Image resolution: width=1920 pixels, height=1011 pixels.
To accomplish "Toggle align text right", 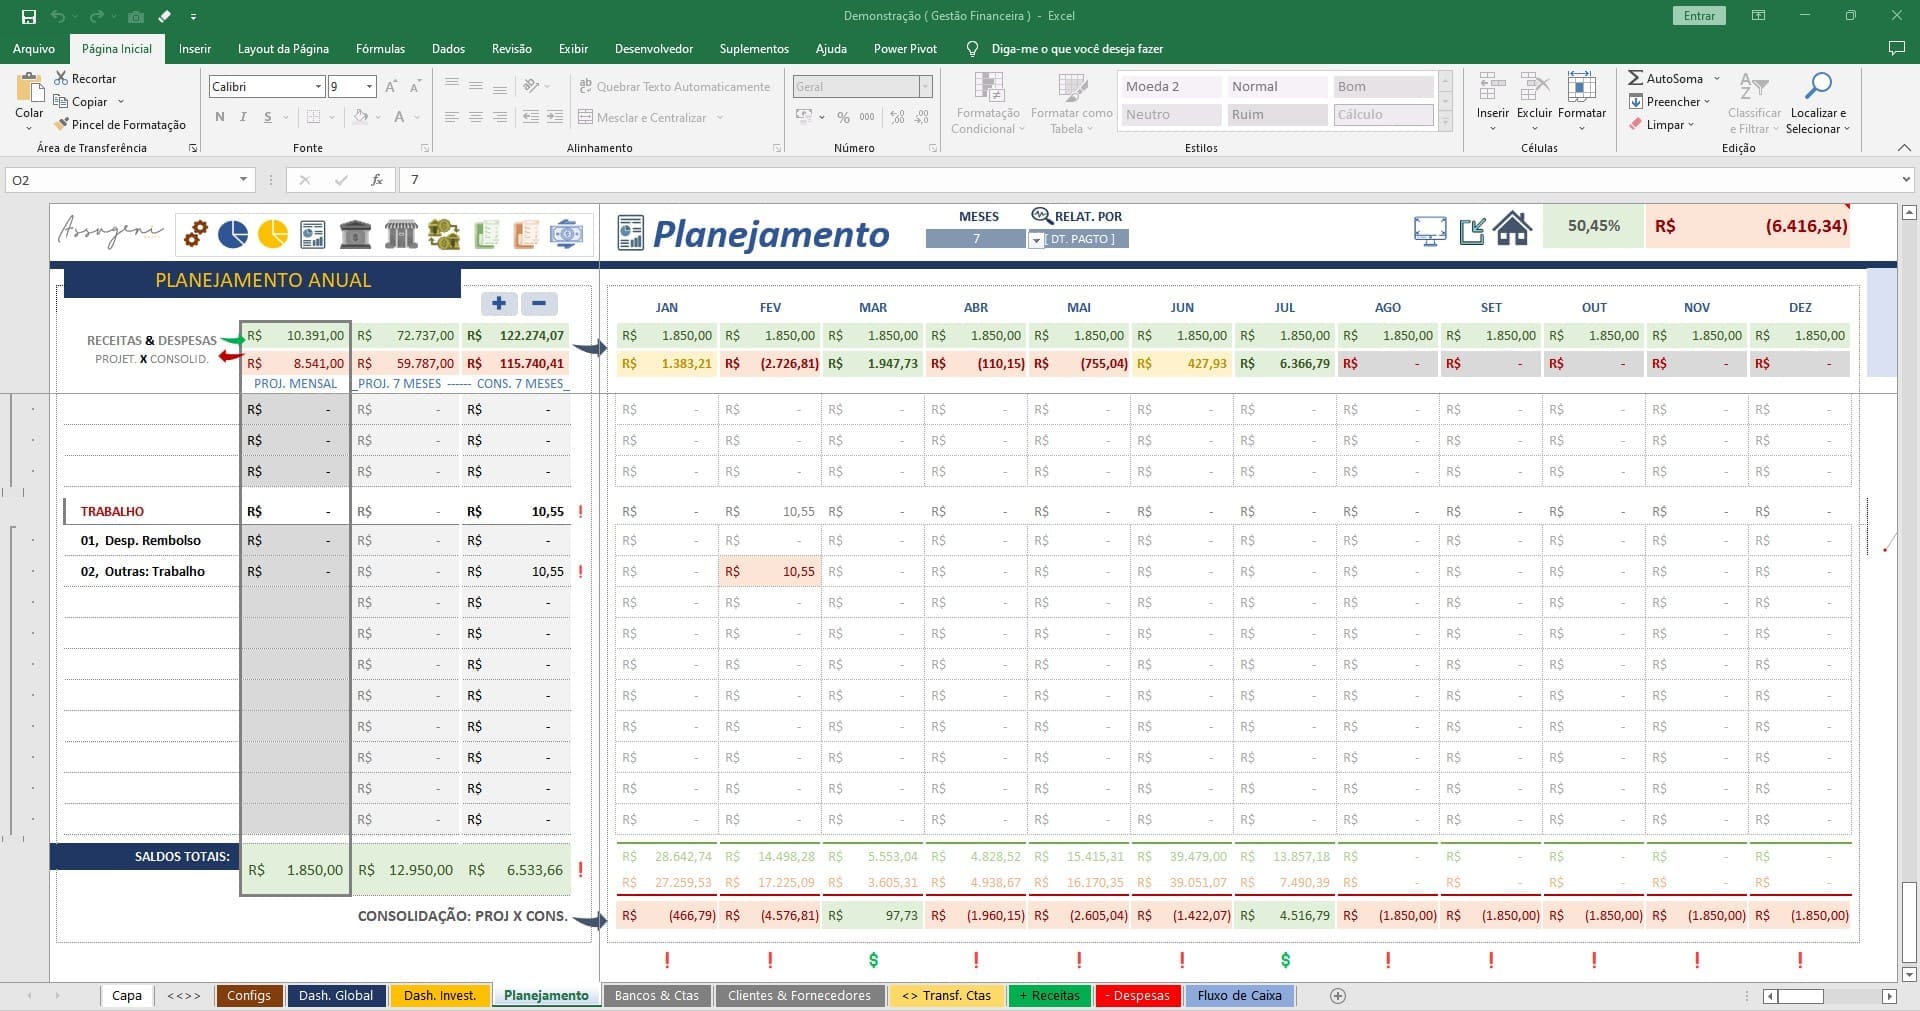I will coord(500,117).
